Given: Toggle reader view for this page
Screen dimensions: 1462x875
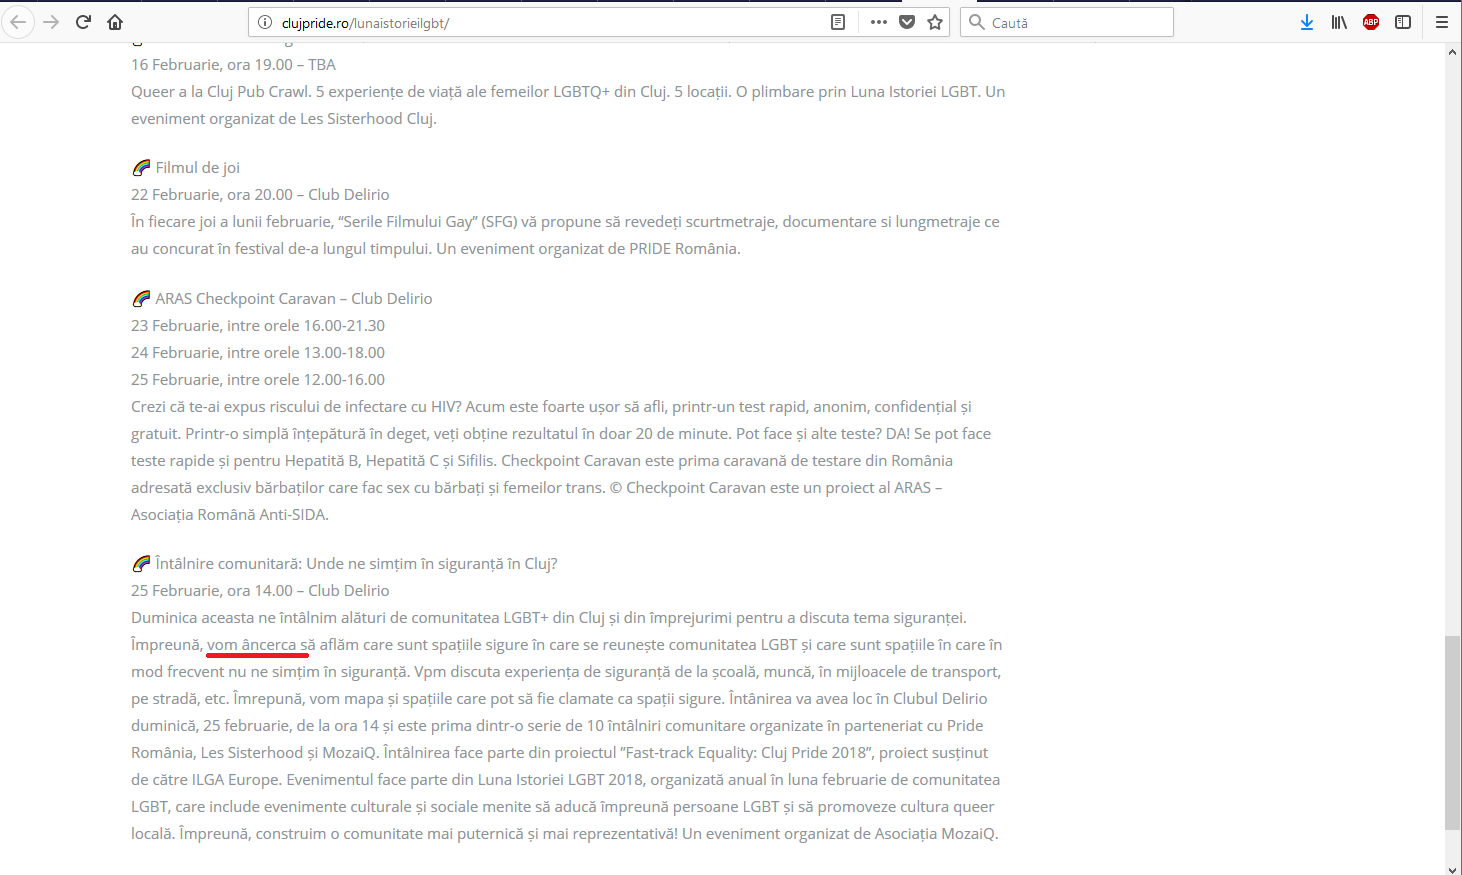Looking at the screenshot, I should click(x=838, y=22).
